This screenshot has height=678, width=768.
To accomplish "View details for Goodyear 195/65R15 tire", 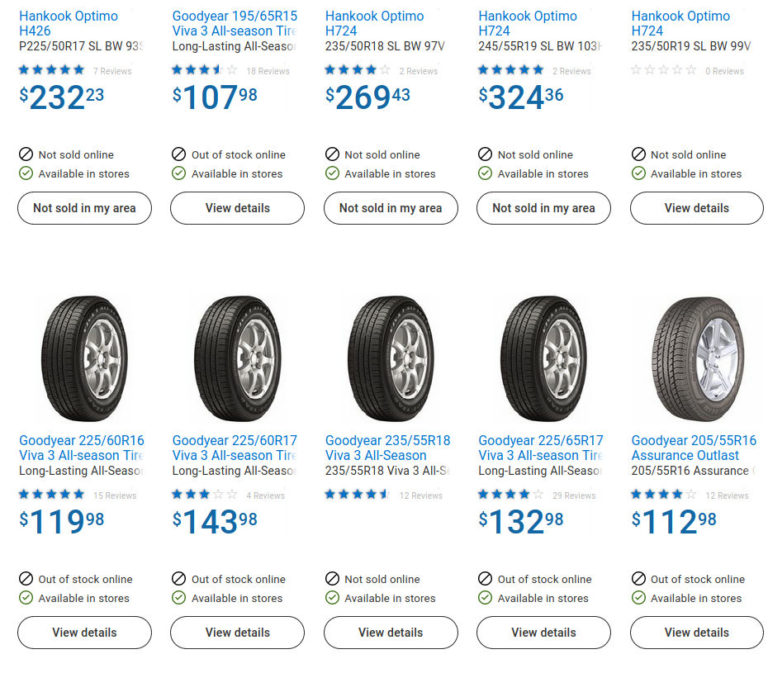I will 238,208.
